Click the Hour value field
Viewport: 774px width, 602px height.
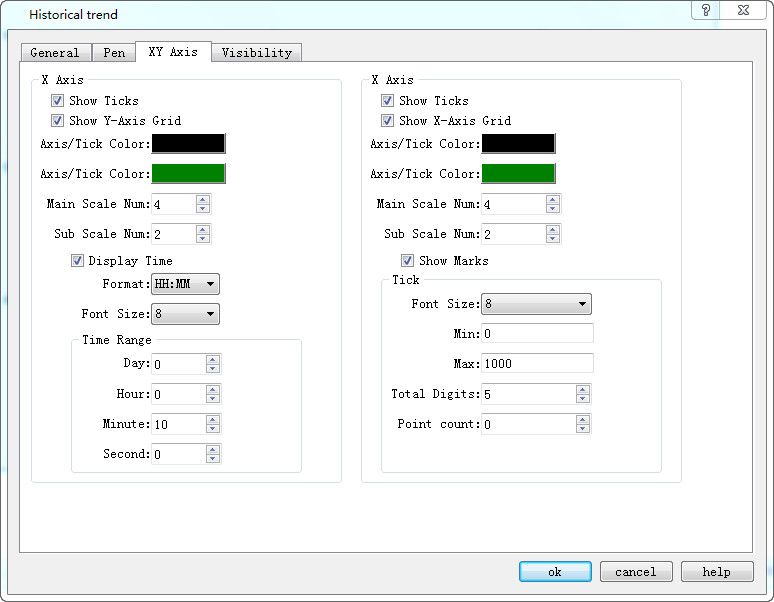[x=179, y=394]
